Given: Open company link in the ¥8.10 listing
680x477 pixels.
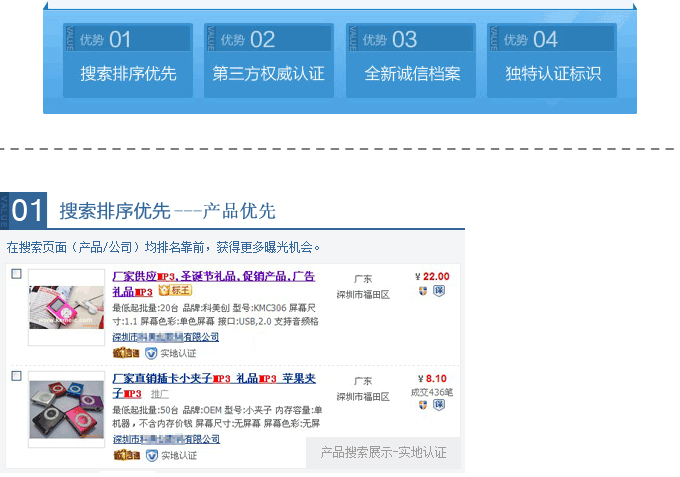Looking at the screenshot, I should point(167,439).
